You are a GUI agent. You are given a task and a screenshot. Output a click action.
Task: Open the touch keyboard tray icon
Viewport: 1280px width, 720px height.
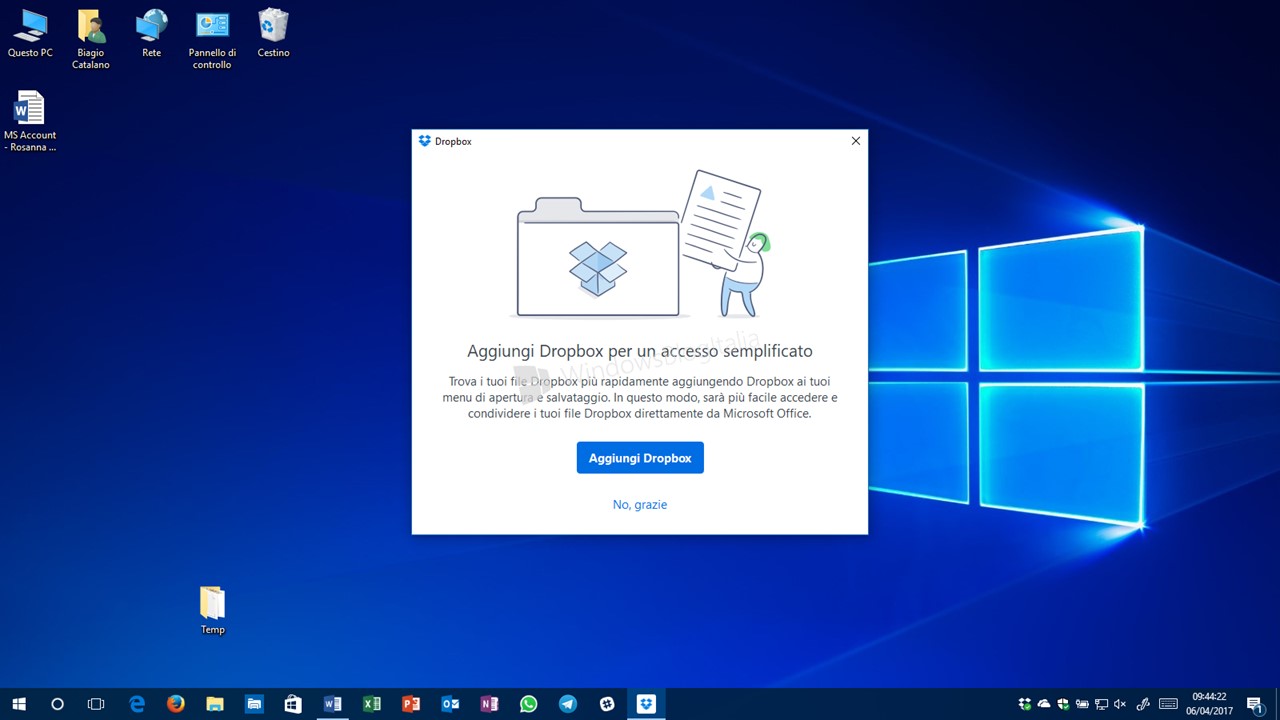click(x=1168, y=704)
